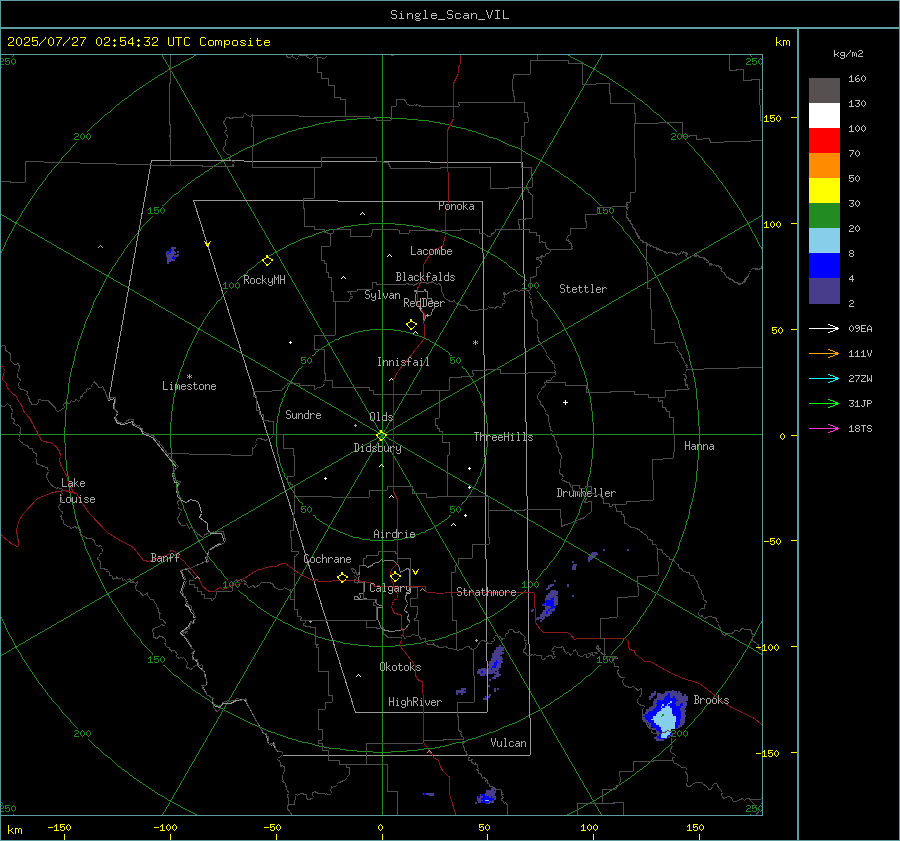Click the orange 50-70 legend swatch
This screenshot has width=900, height=841.
click(x=824, y=165)
